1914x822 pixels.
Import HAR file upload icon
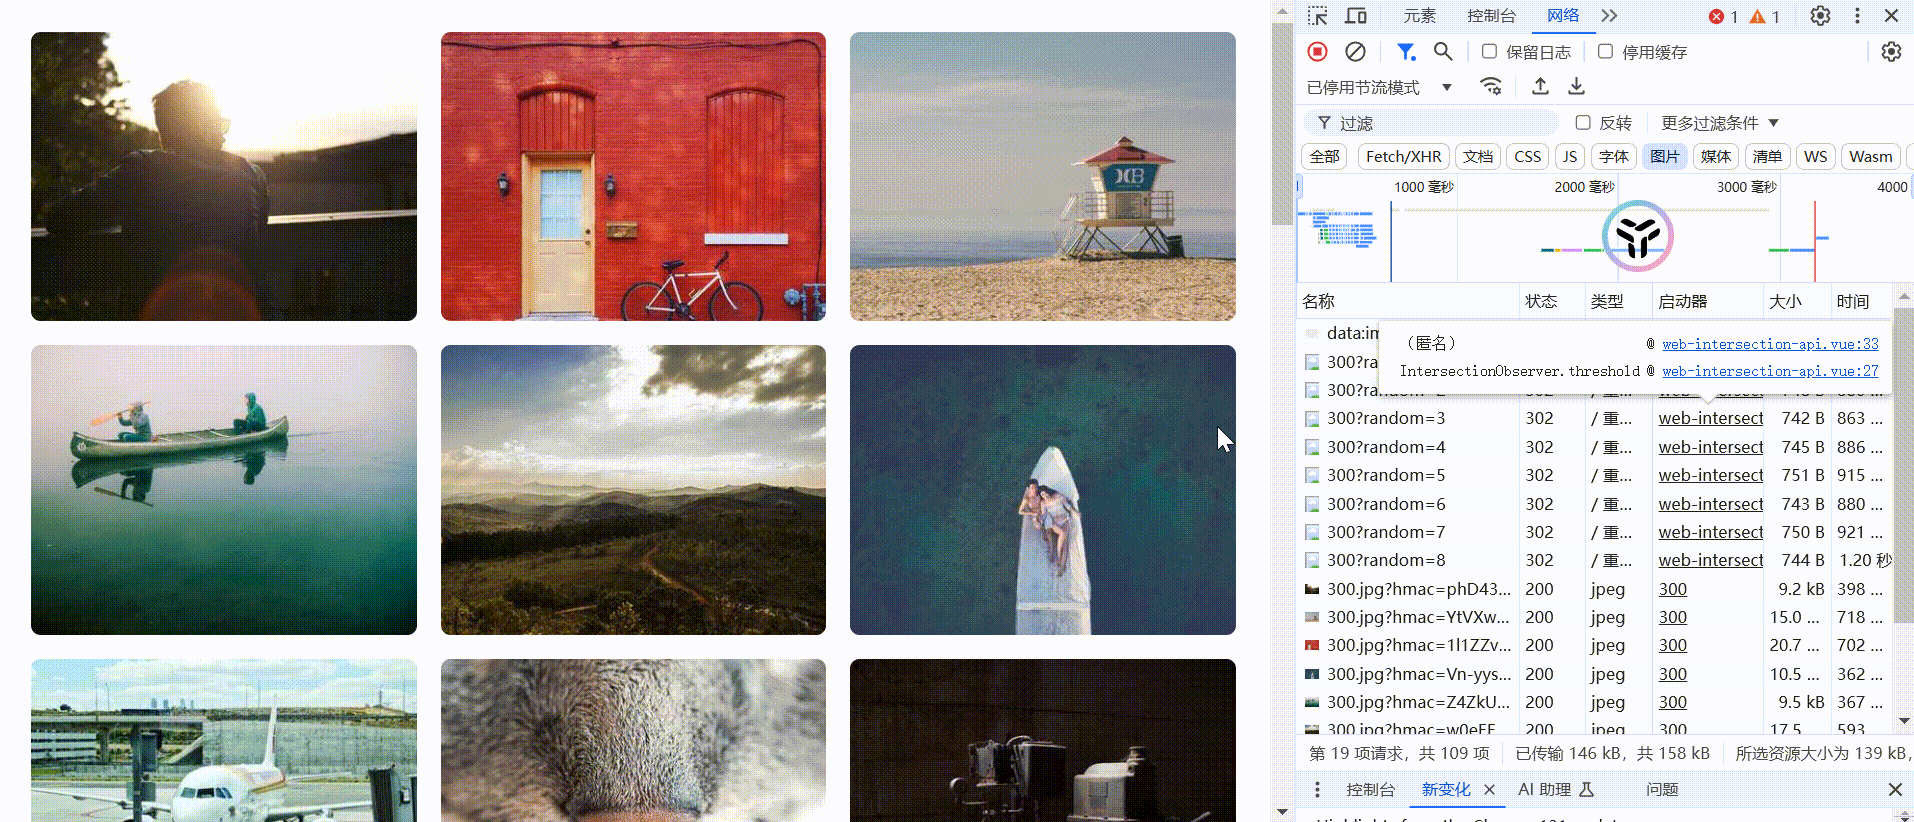click(x=1540, y=87)
